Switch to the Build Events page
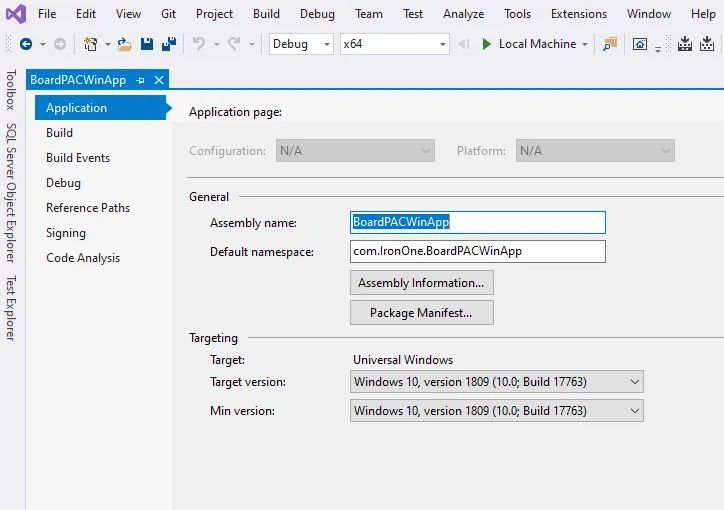The height and width of the screenshot is (510, 724). click(x=78, y=158)
